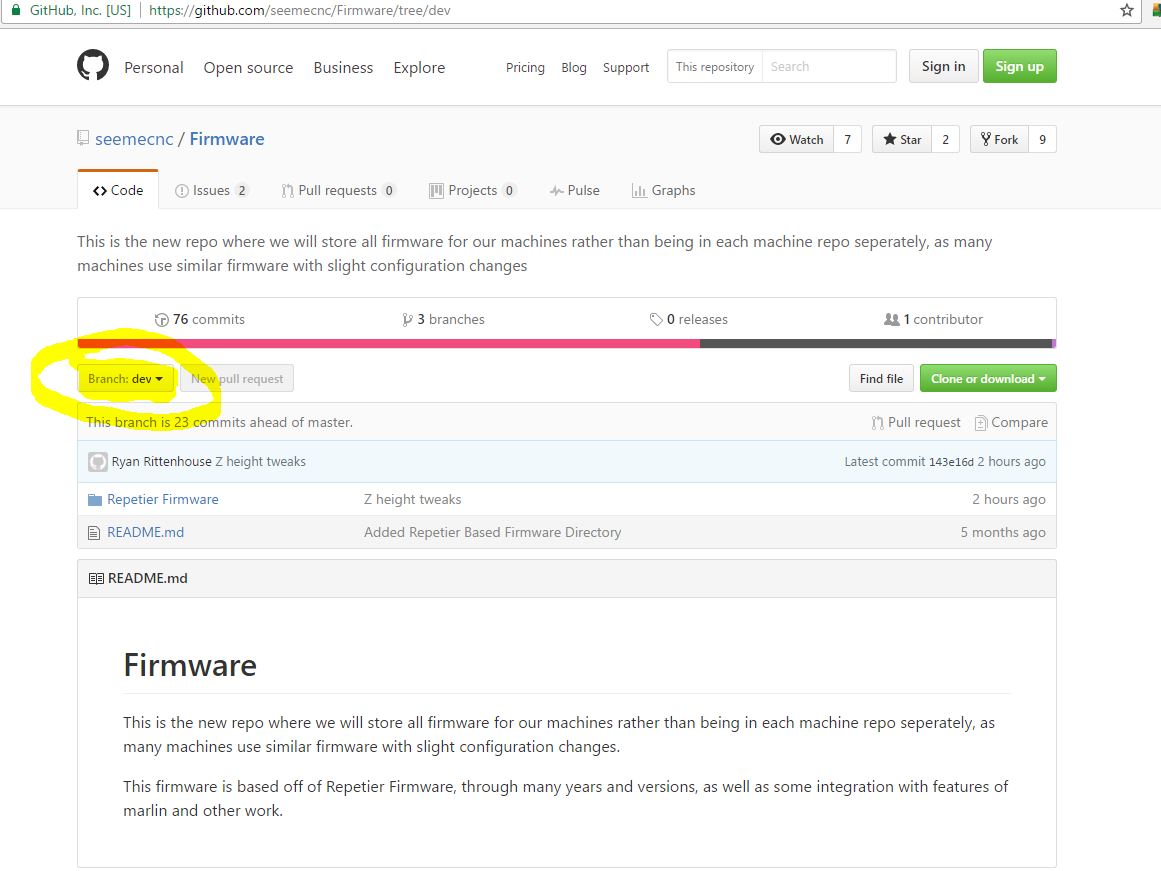View the 76 commits history

pyautogui.click(x=200, y=319)
